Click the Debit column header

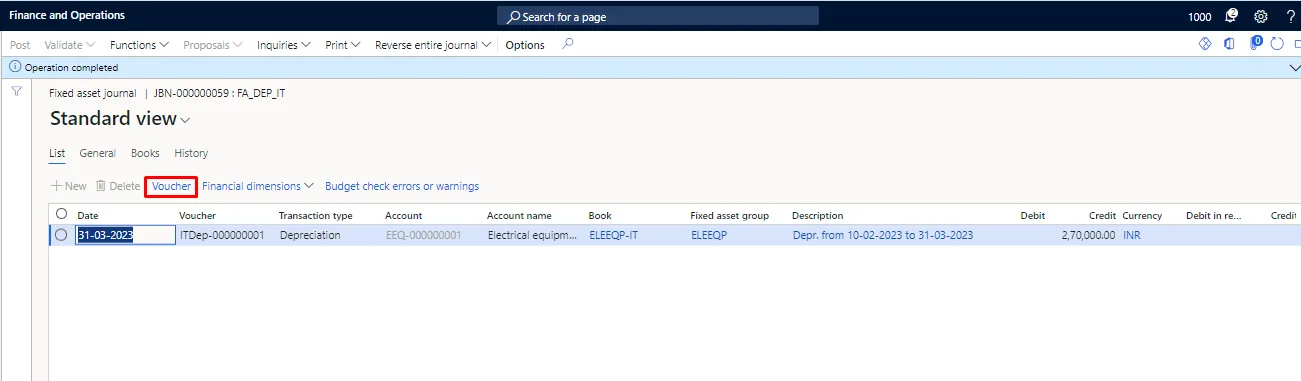[x=1033, y=215]
